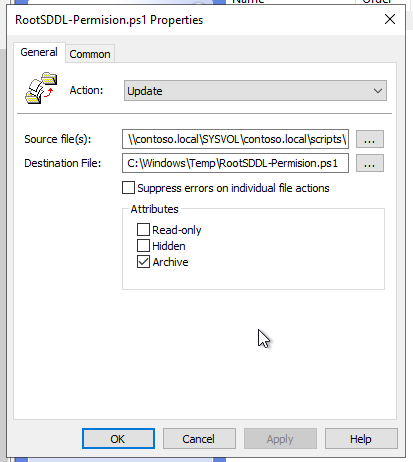Browse for source files with ellipsis button

(370, 139)
